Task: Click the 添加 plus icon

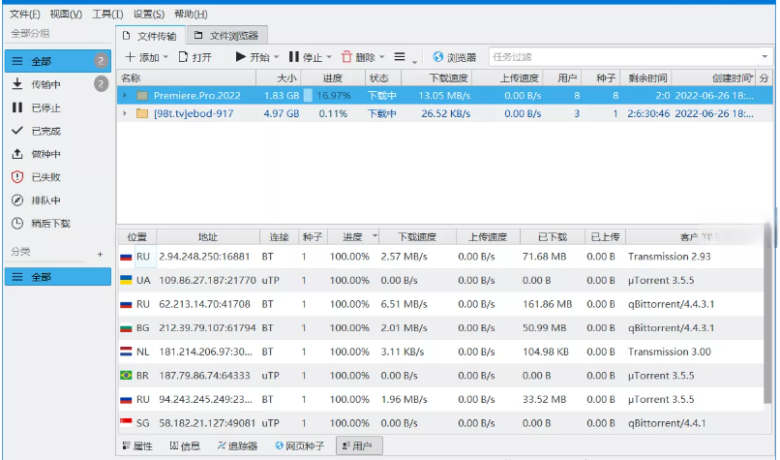Action: coord(130,57)
